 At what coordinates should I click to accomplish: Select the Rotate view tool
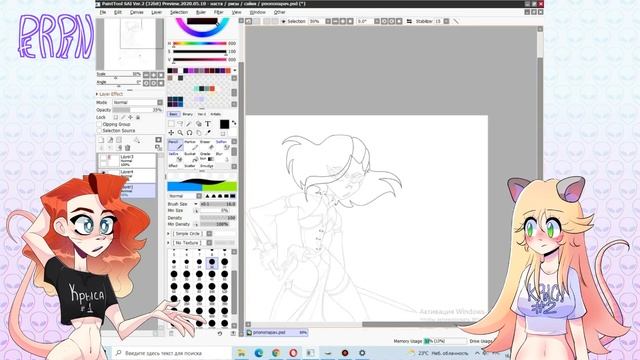[x=189, y=133]
